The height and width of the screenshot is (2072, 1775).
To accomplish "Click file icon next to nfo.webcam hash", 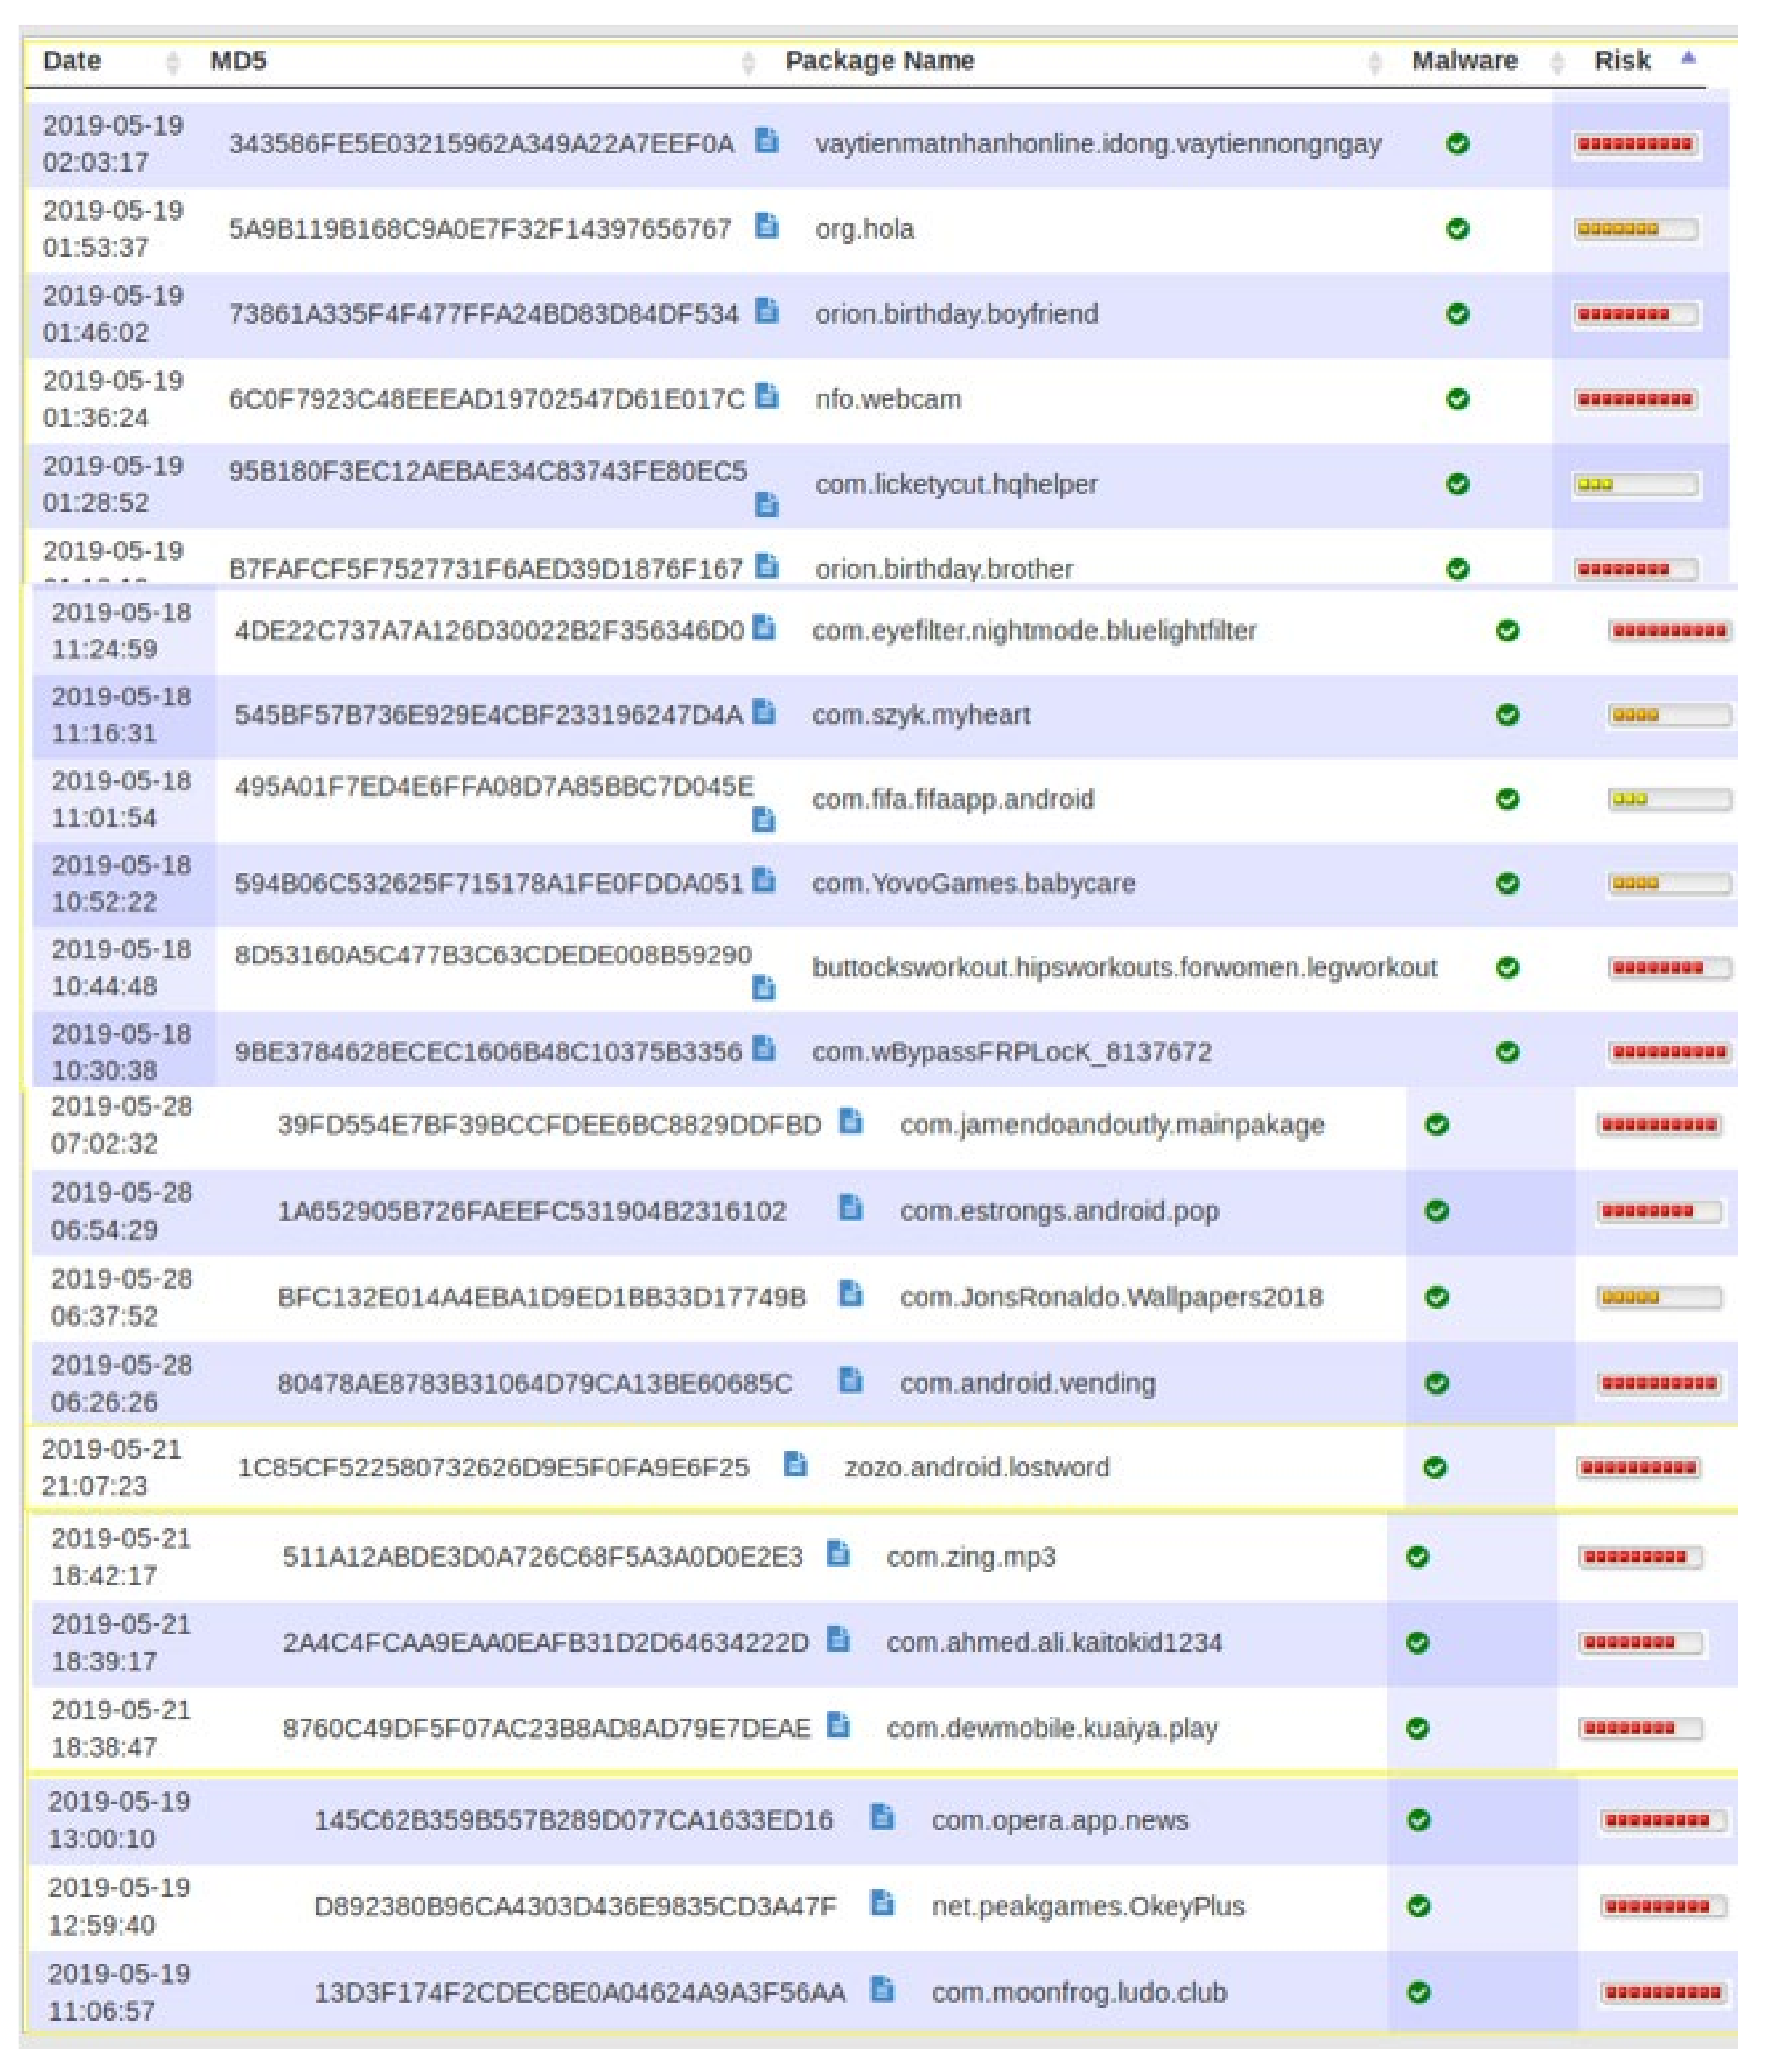I will pos(766,395).
